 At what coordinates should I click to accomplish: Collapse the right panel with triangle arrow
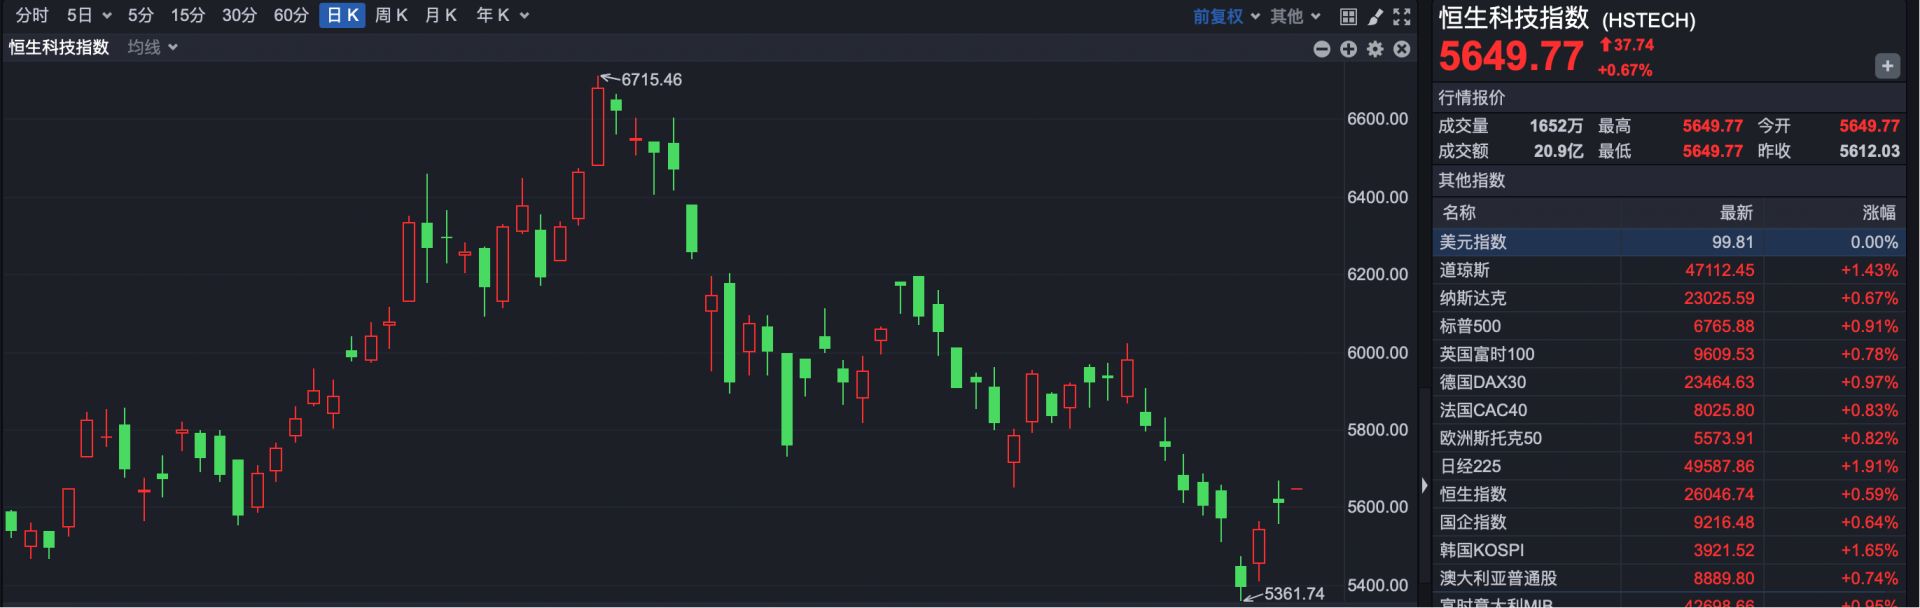point(1424,485)
